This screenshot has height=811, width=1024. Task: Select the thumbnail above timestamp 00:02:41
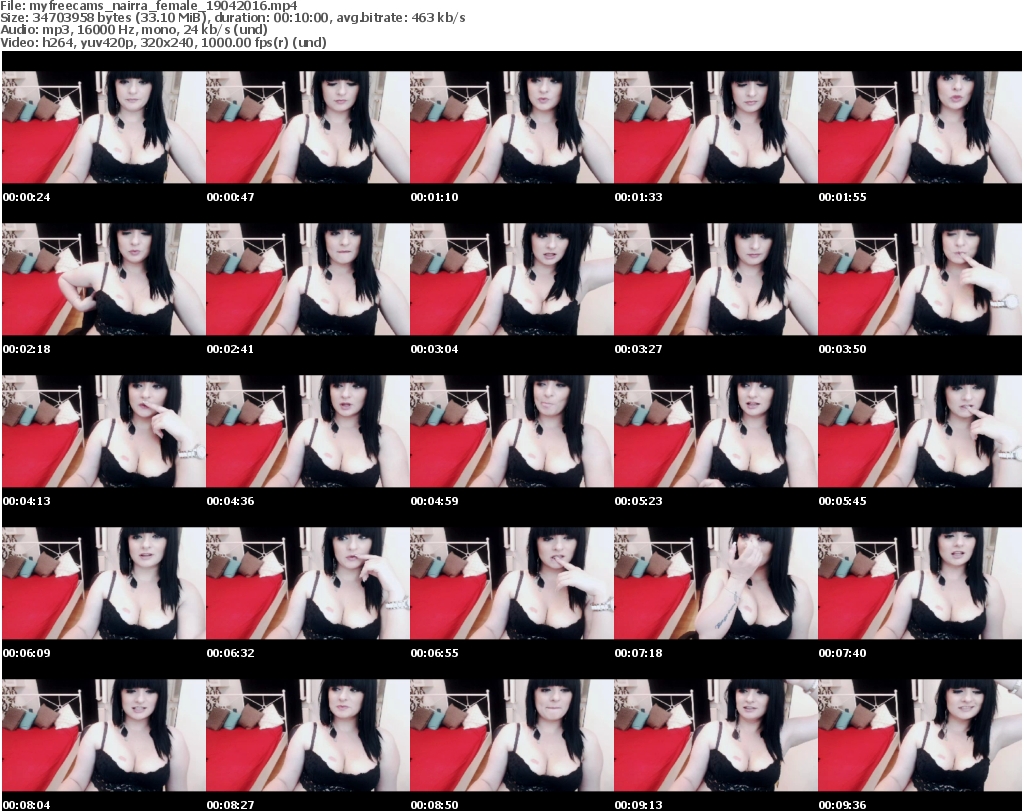click(308, 279)
